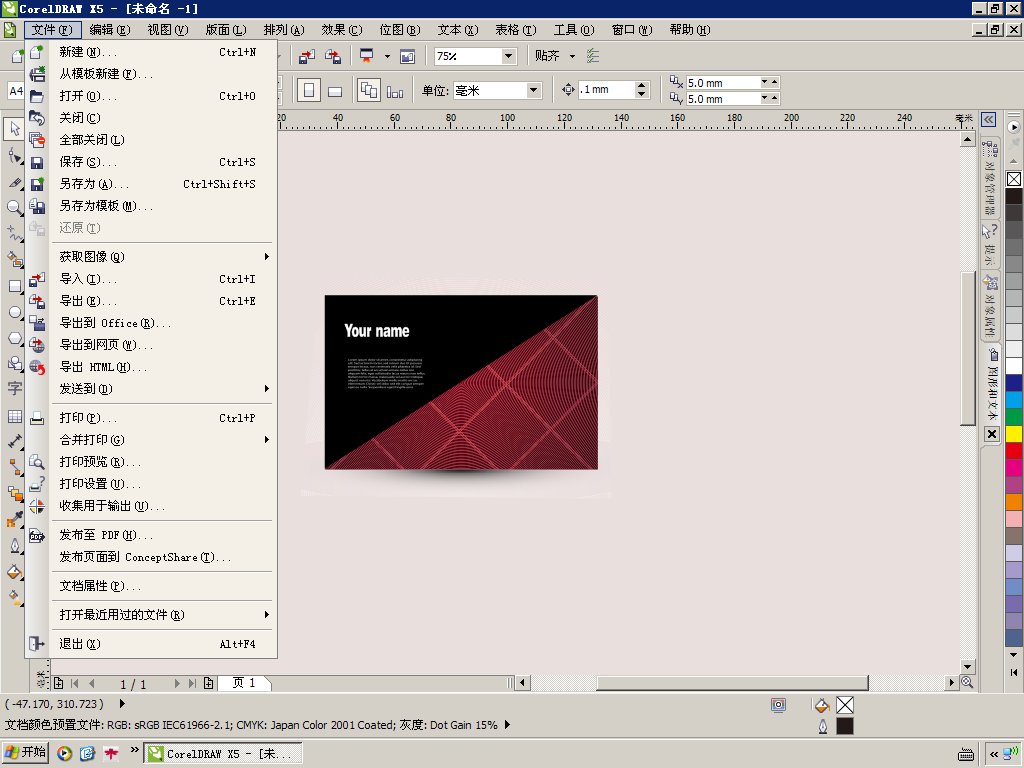Apply layout to current page only icon
The width and height of the screenshot is (1024, 768).
(395, 91)
